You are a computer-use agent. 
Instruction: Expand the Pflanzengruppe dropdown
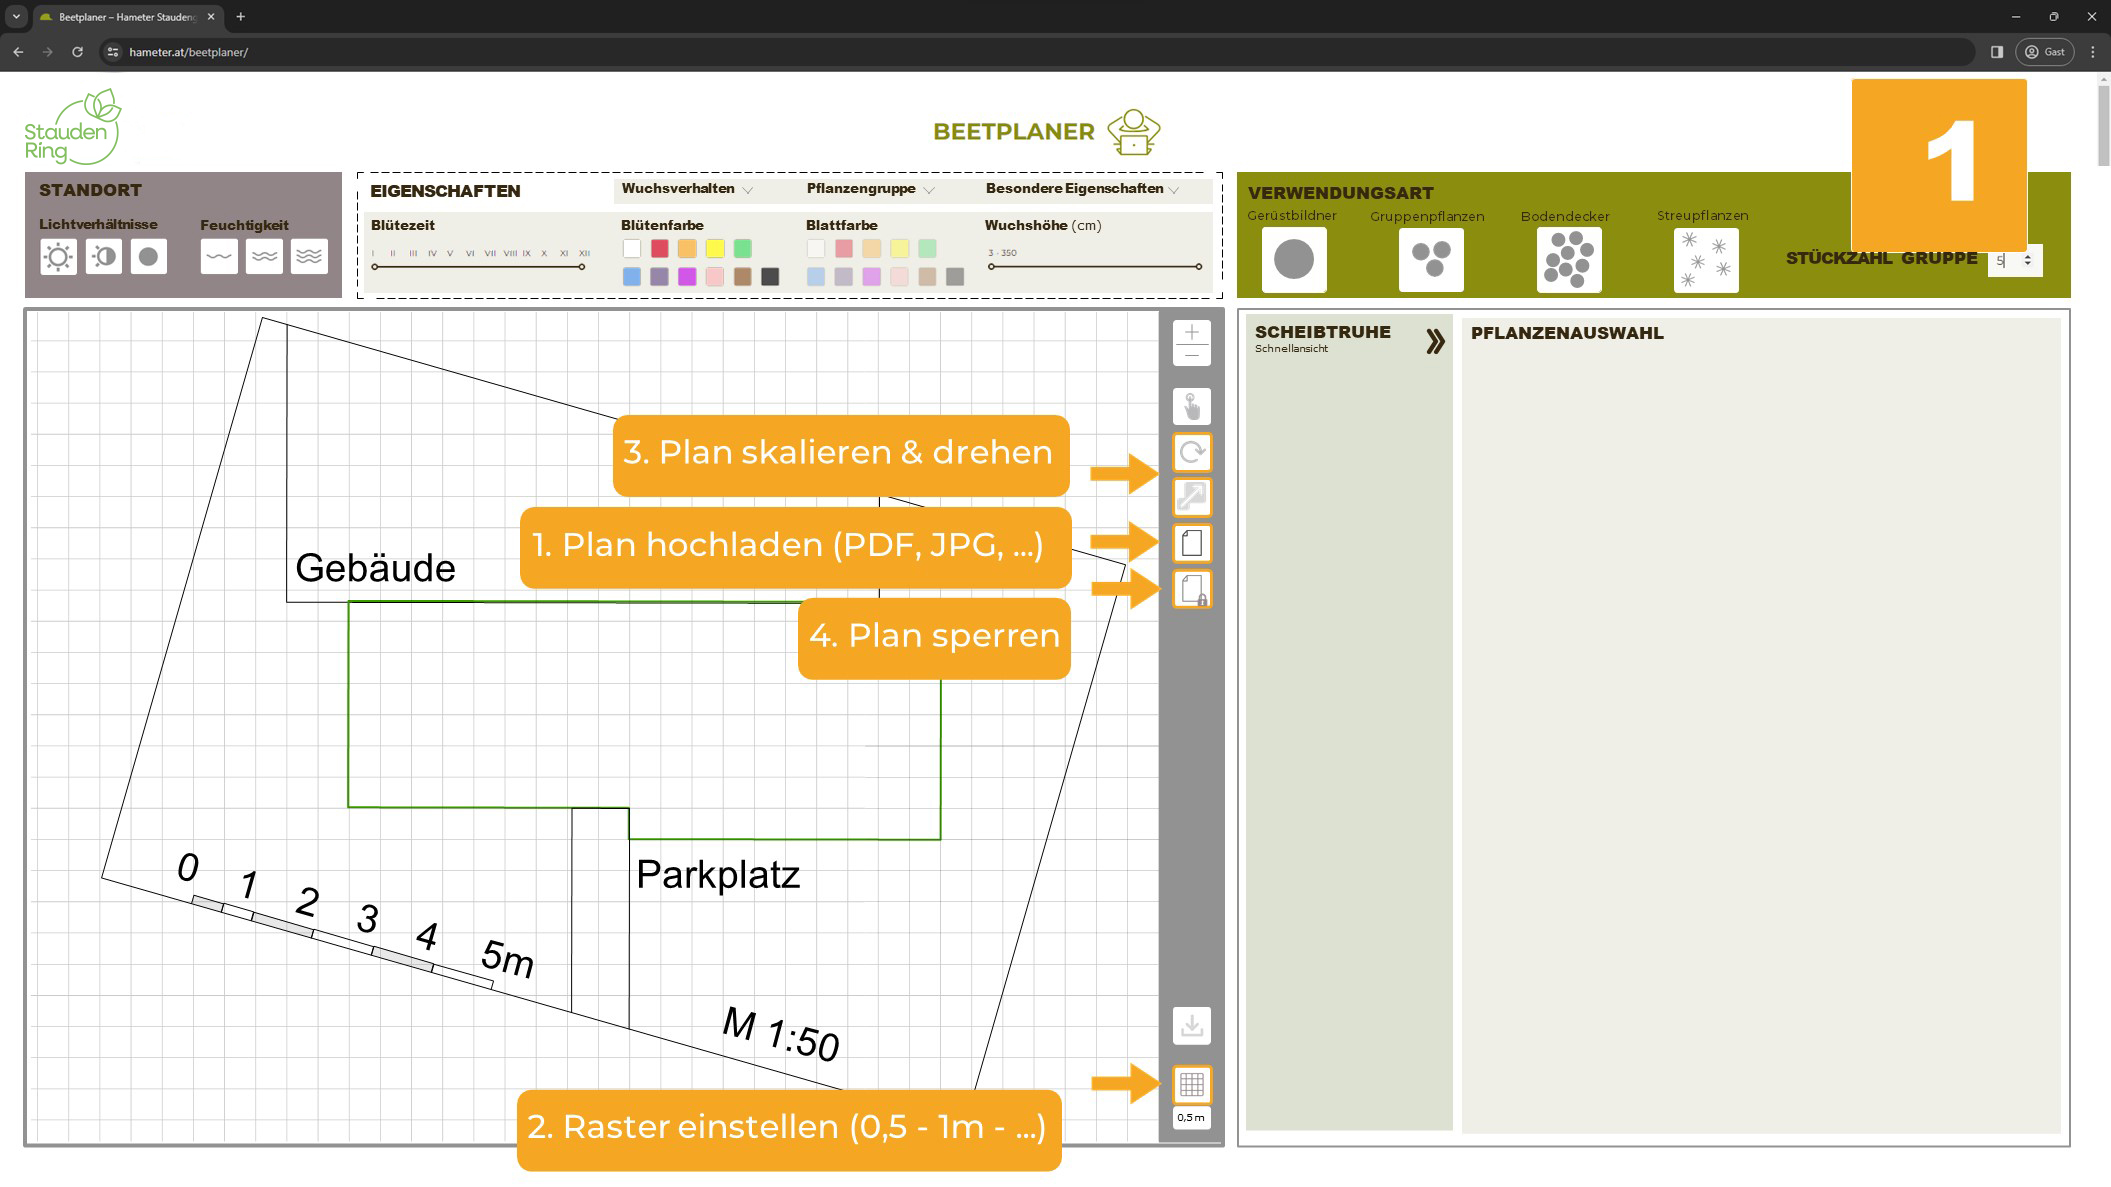(870, 189)
